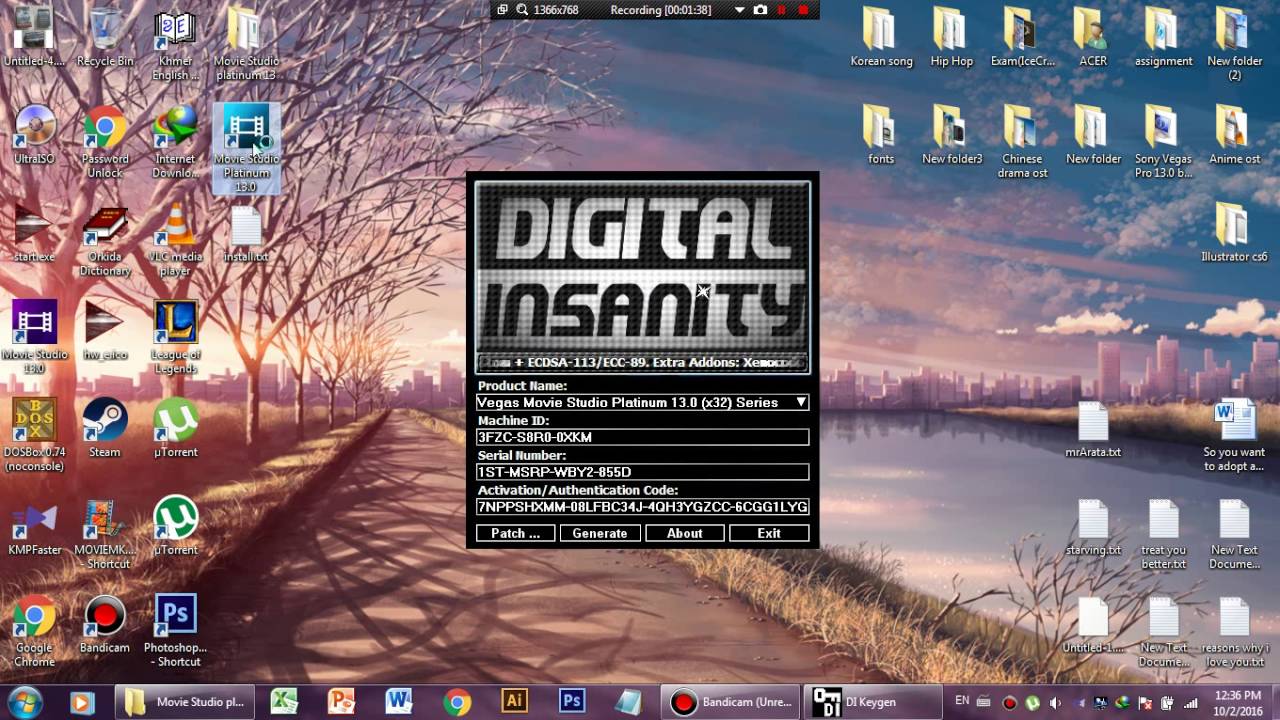Screen dimensions: 1280x720
Task: Select the Orkida Dictionary shortcut
Action: point(105,240)
